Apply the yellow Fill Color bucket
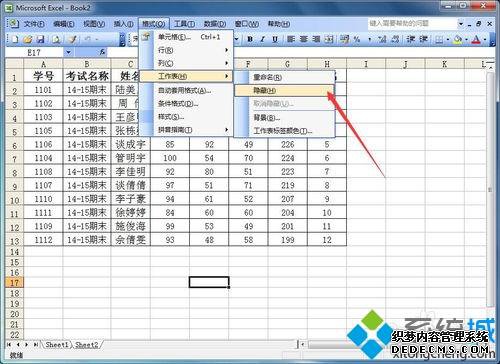500x364 pixels. coord(458,40)
